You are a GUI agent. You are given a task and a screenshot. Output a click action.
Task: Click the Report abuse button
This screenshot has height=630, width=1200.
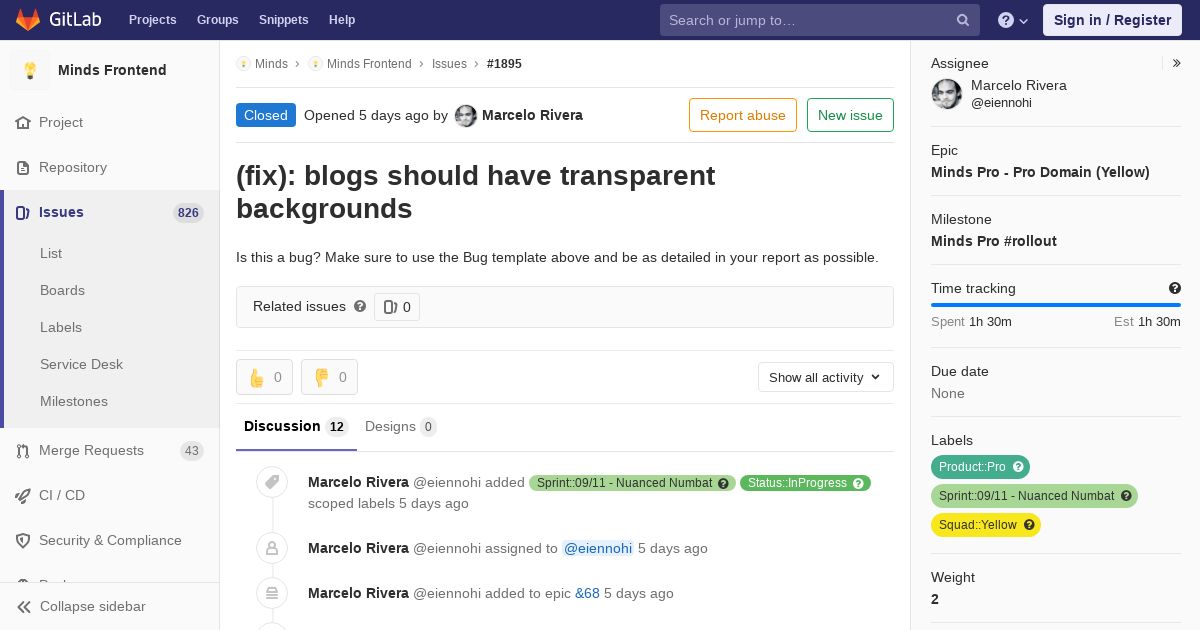pos(743,115)
